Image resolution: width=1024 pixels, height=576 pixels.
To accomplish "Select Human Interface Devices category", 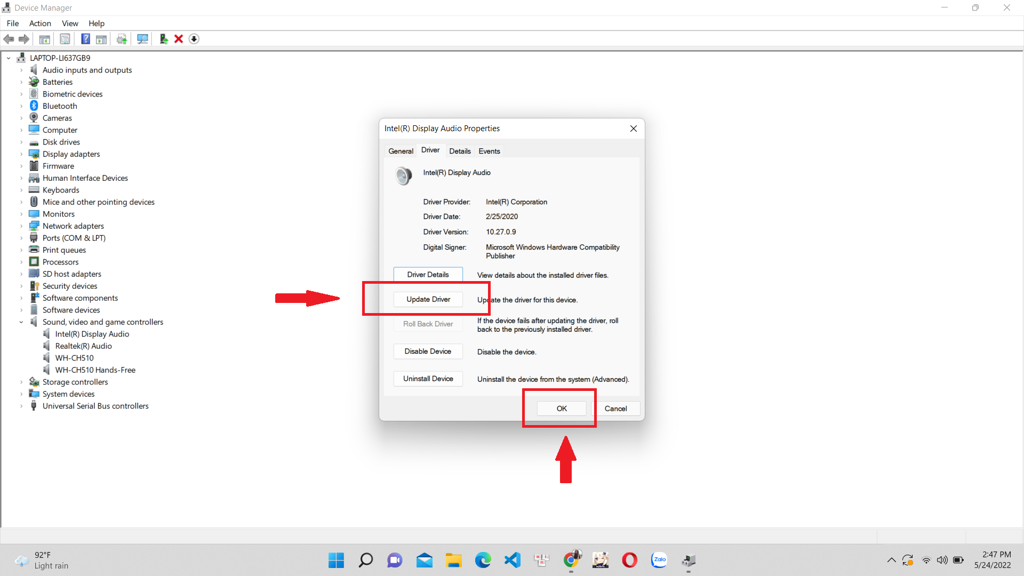I will pos(85,178).
